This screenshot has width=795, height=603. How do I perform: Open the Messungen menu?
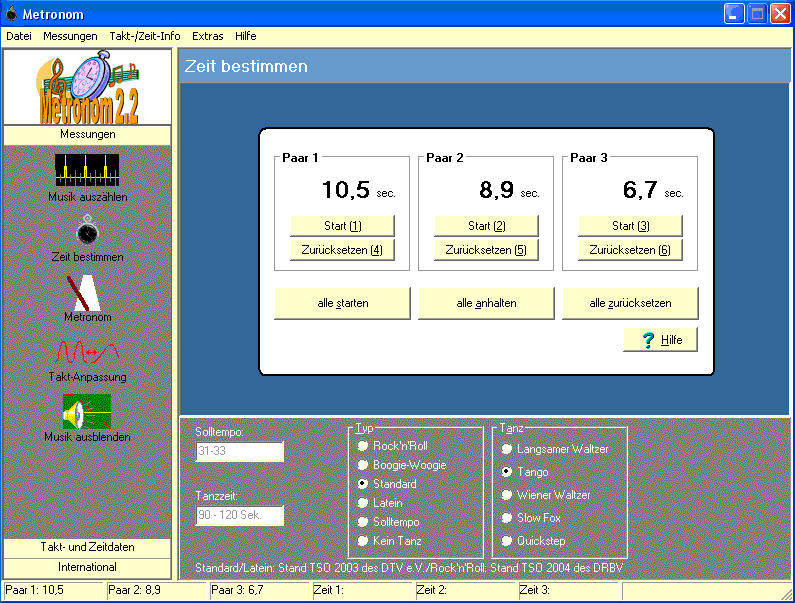[x=70, y=36]
